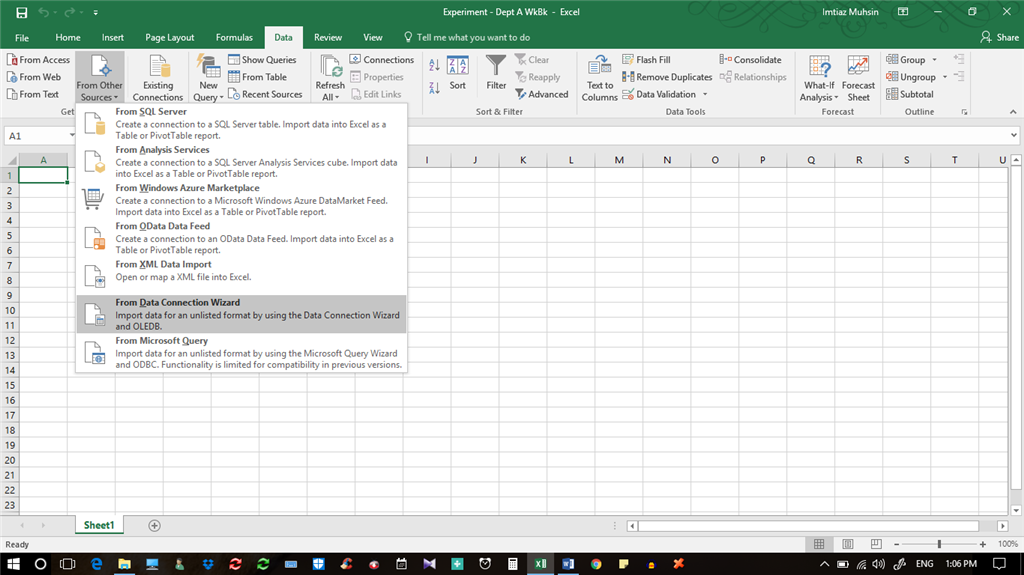This screenshot has width=1024, height=575.
Task: Open the Sort dialog
Action: click(458, 73)
